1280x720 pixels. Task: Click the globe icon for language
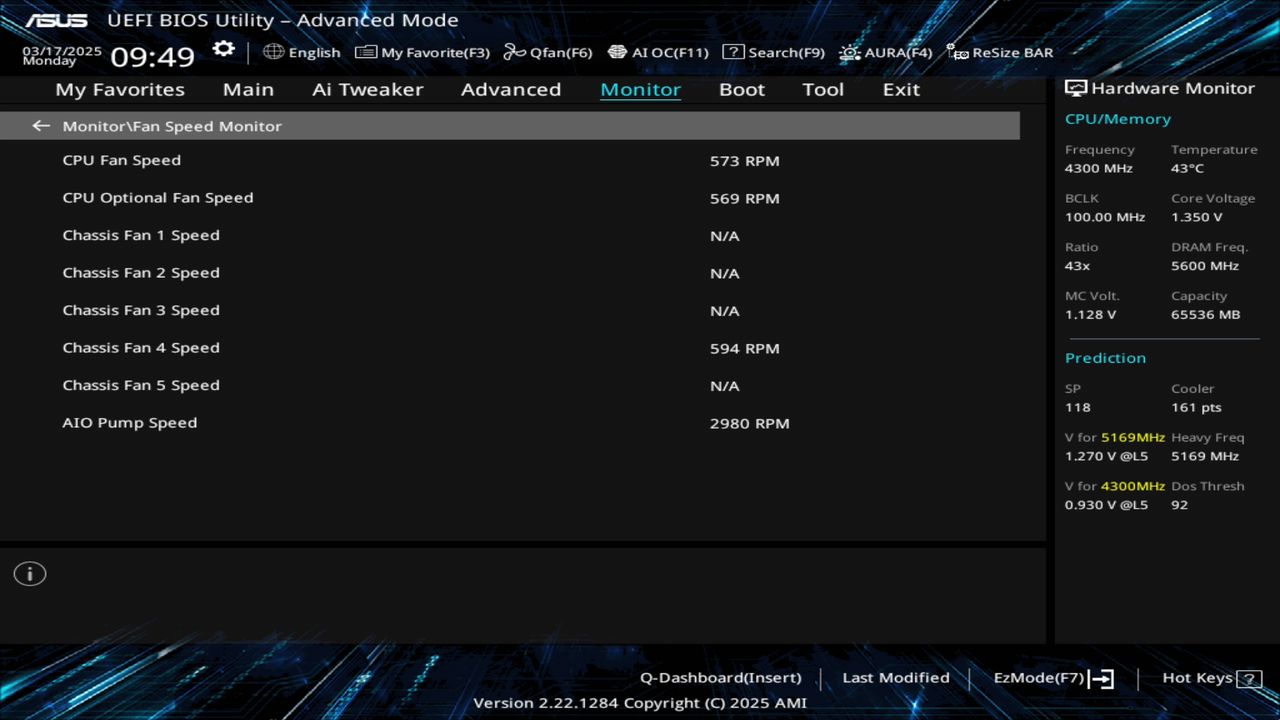pyautogui.click(x=273, y=52)
